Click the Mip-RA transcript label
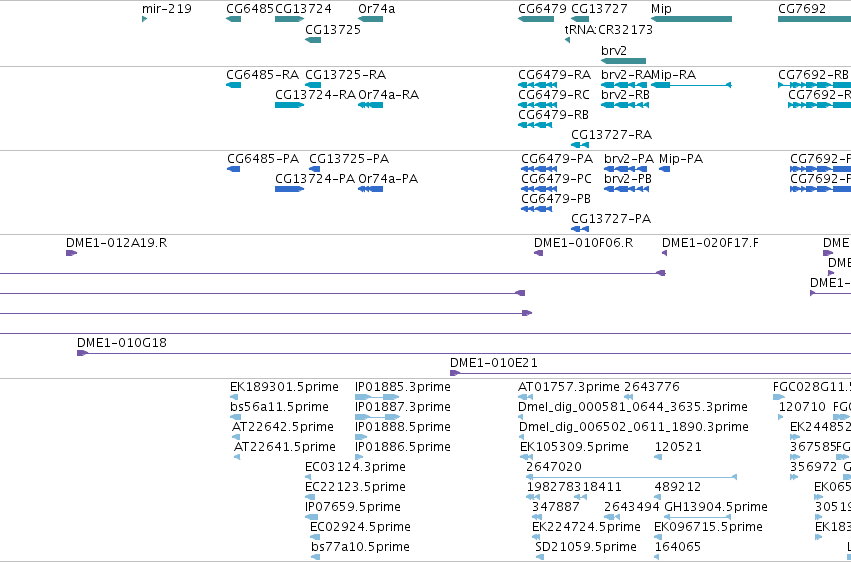The image size is (851, 562). click(x=674, y=75)
